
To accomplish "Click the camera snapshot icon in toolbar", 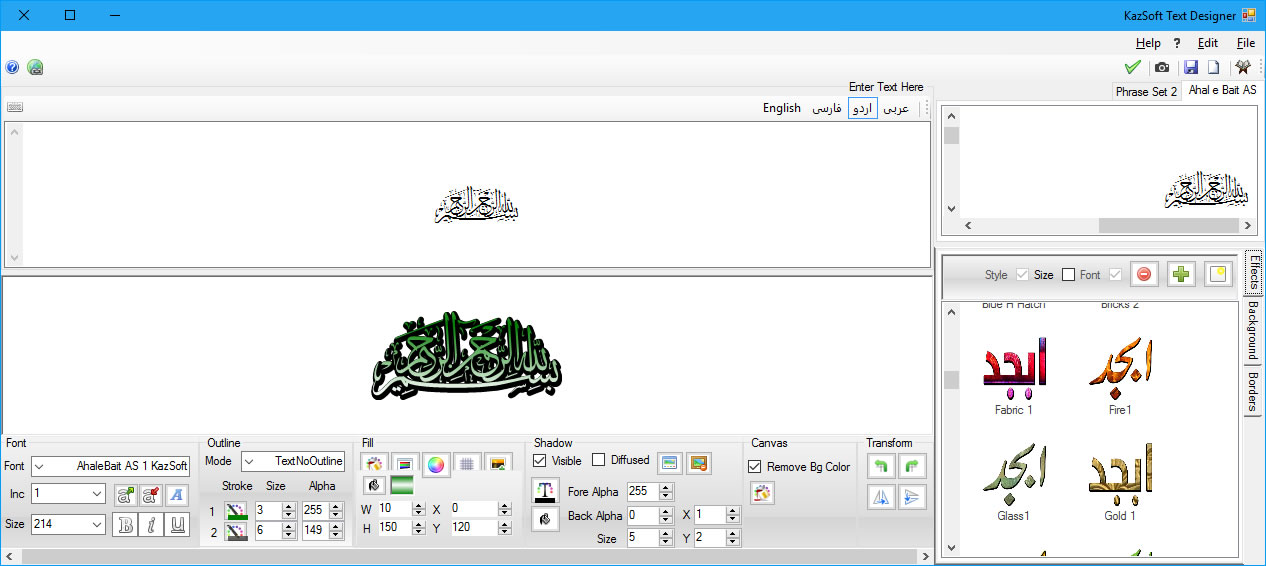I will 1162,67.
